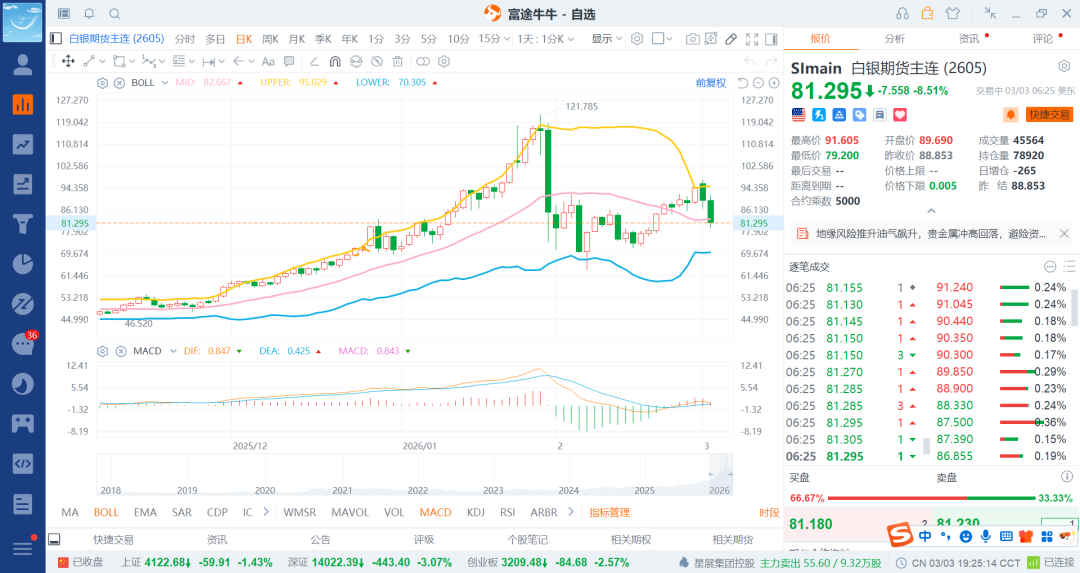Toggle the VOL indicator on

394,512
